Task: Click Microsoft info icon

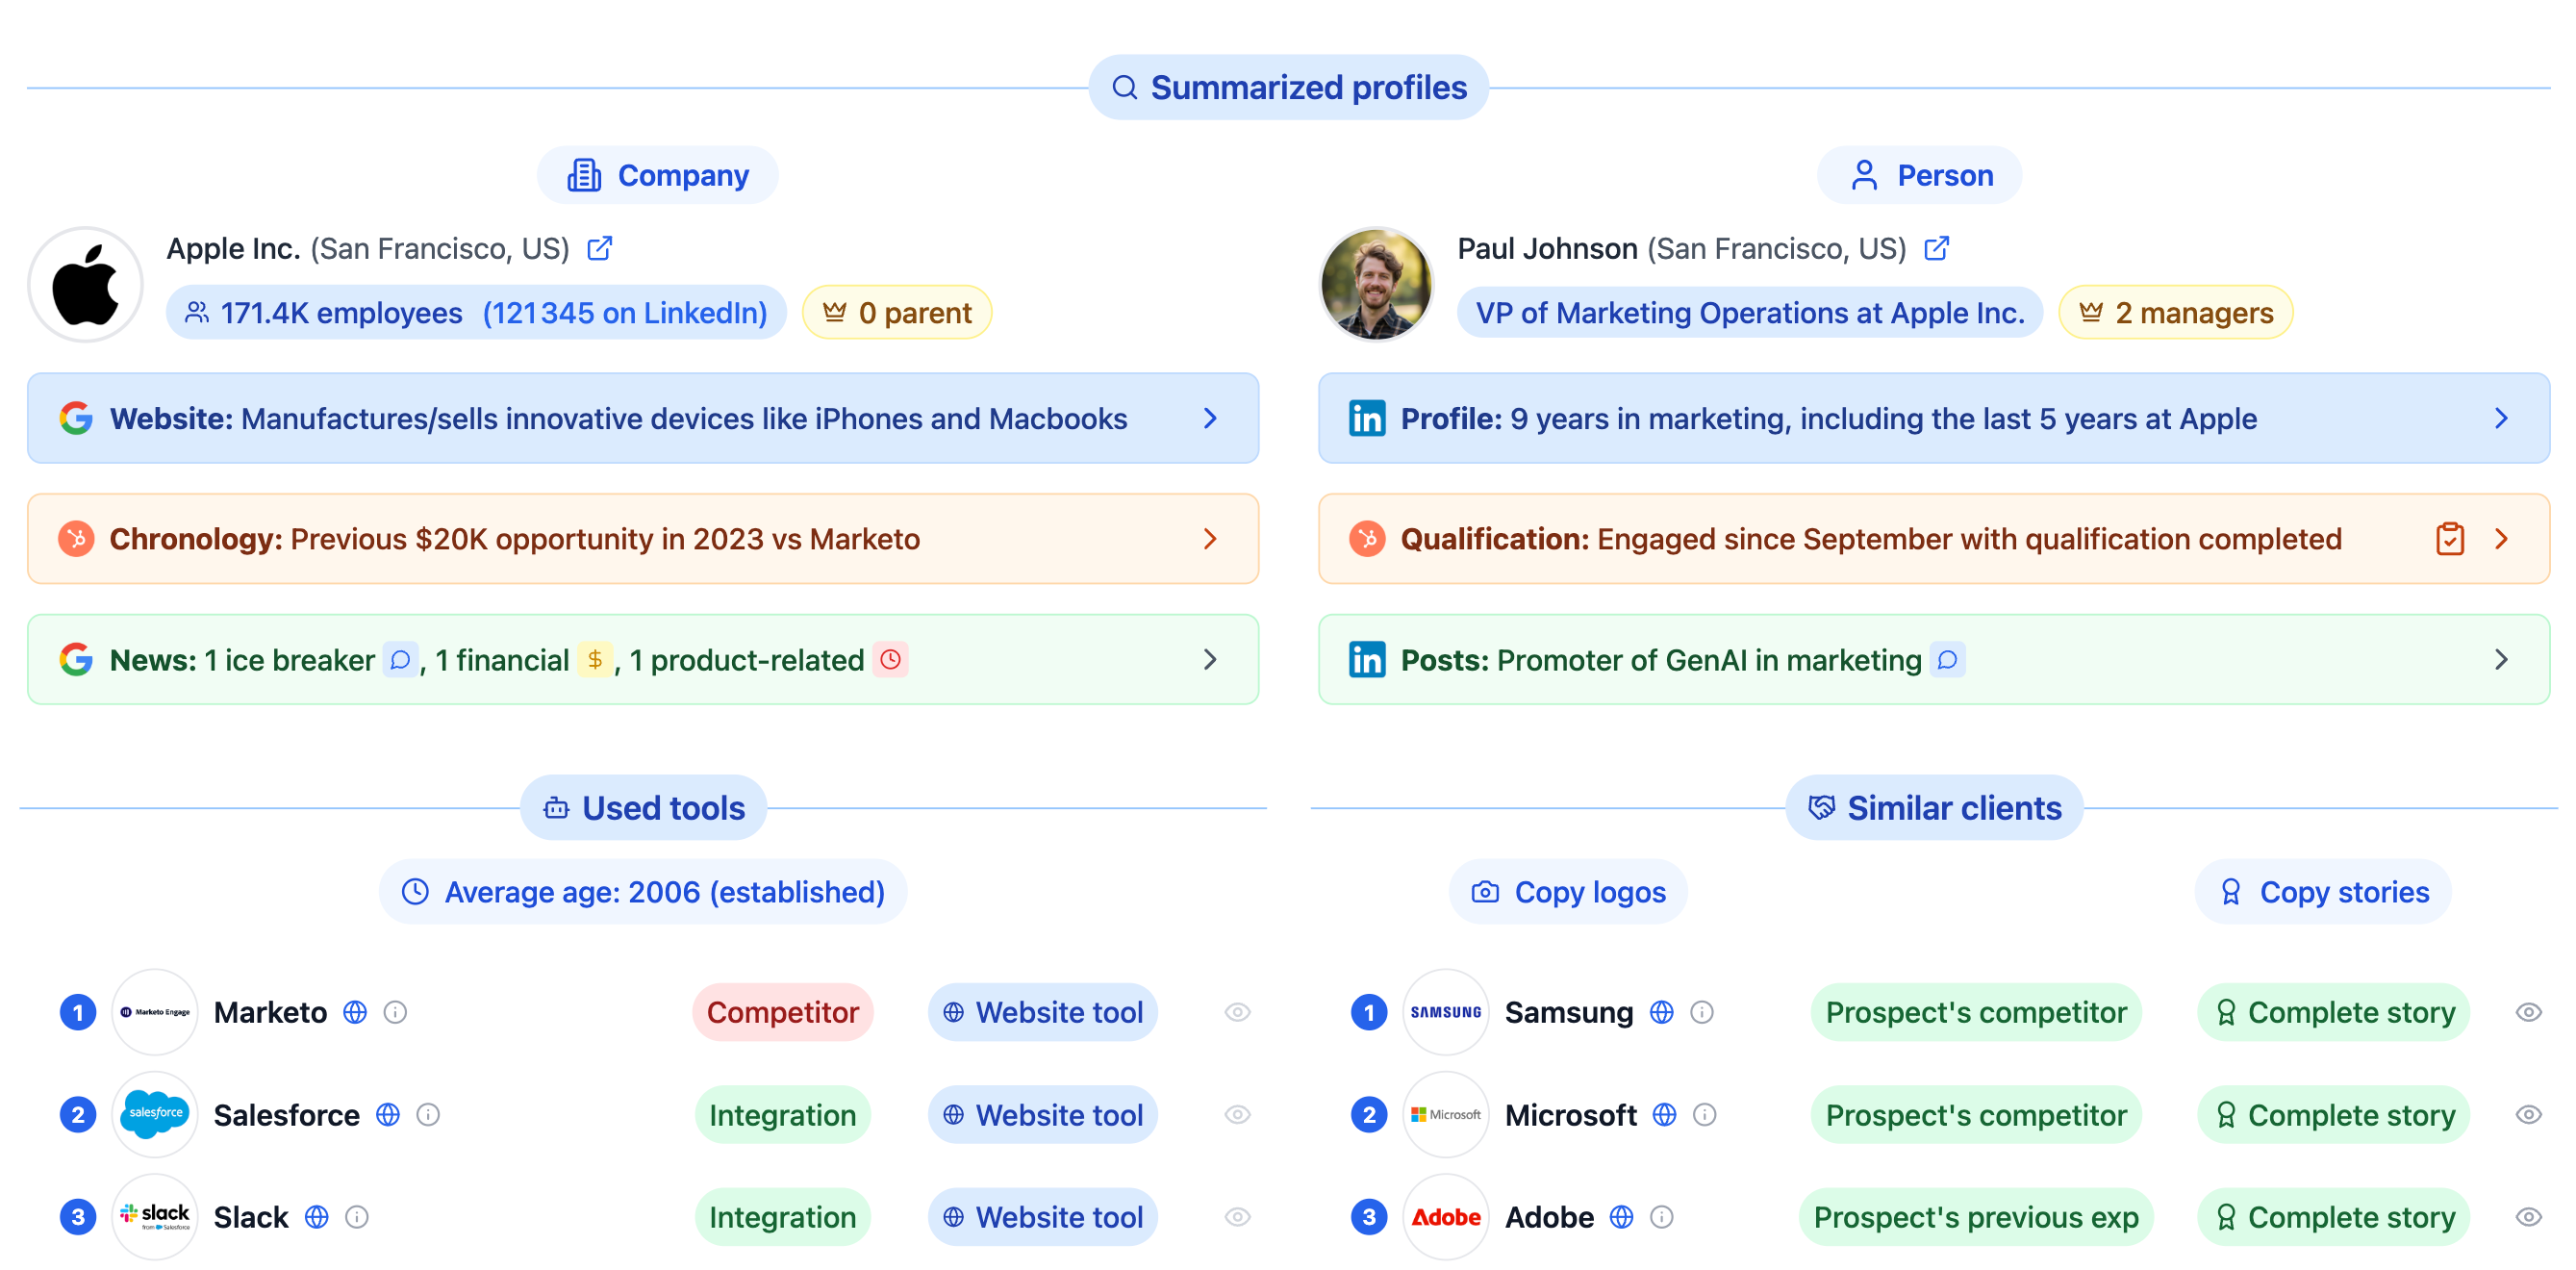Action: 1704,1114
